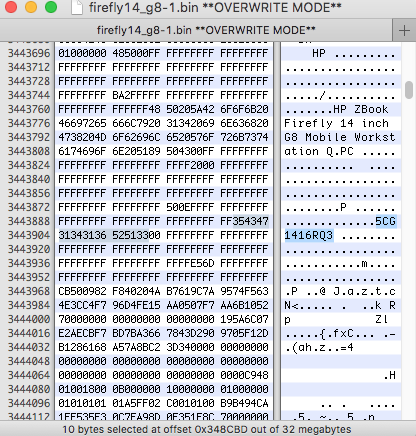Click the yellow minimize window button

pos(31,7)
